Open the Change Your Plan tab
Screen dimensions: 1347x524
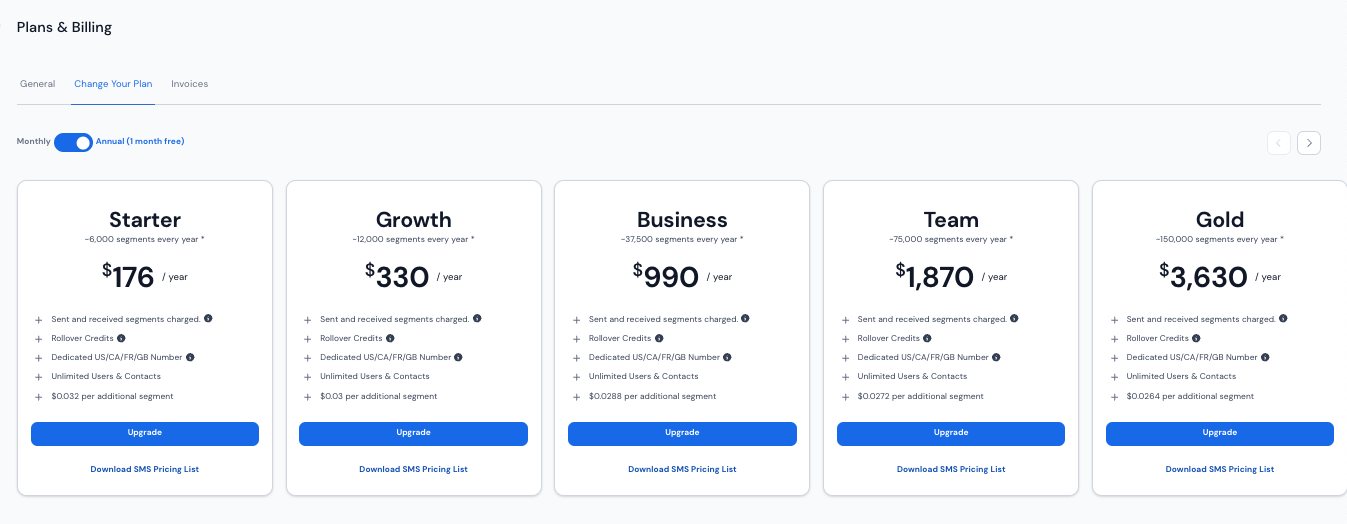tap(113, 84)
